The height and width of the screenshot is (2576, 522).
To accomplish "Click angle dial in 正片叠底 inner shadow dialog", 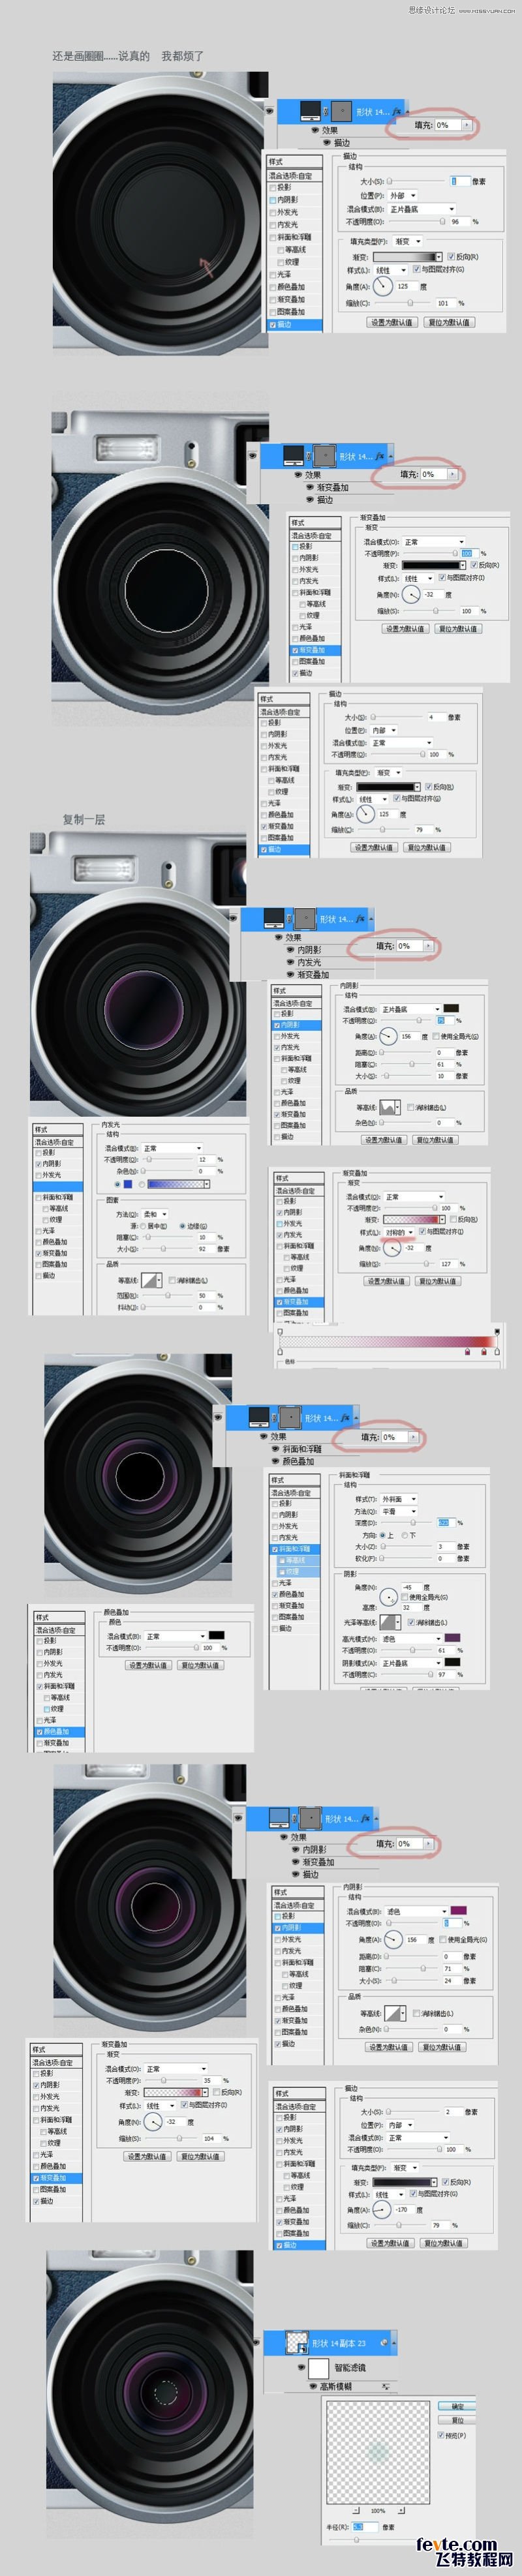I will point(388,1036).
